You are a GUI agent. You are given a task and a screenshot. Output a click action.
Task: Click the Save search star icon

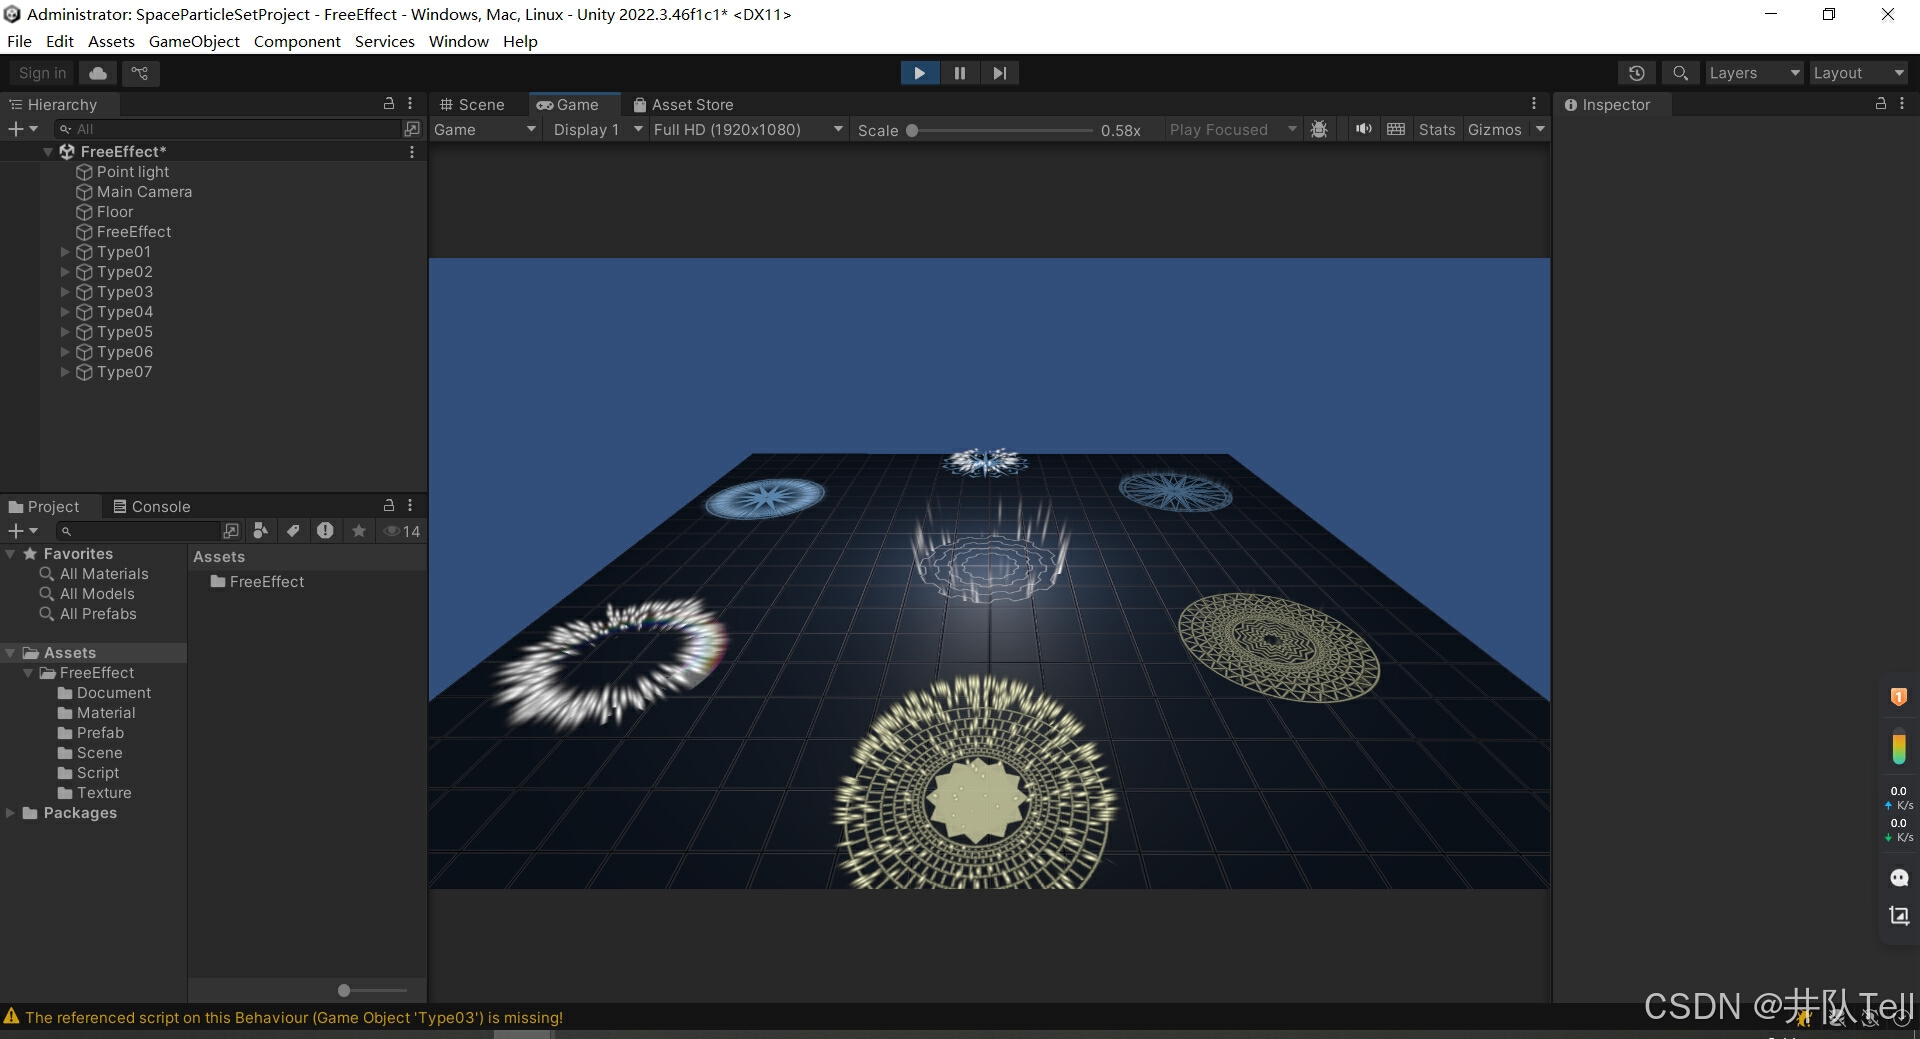(359, 531)
